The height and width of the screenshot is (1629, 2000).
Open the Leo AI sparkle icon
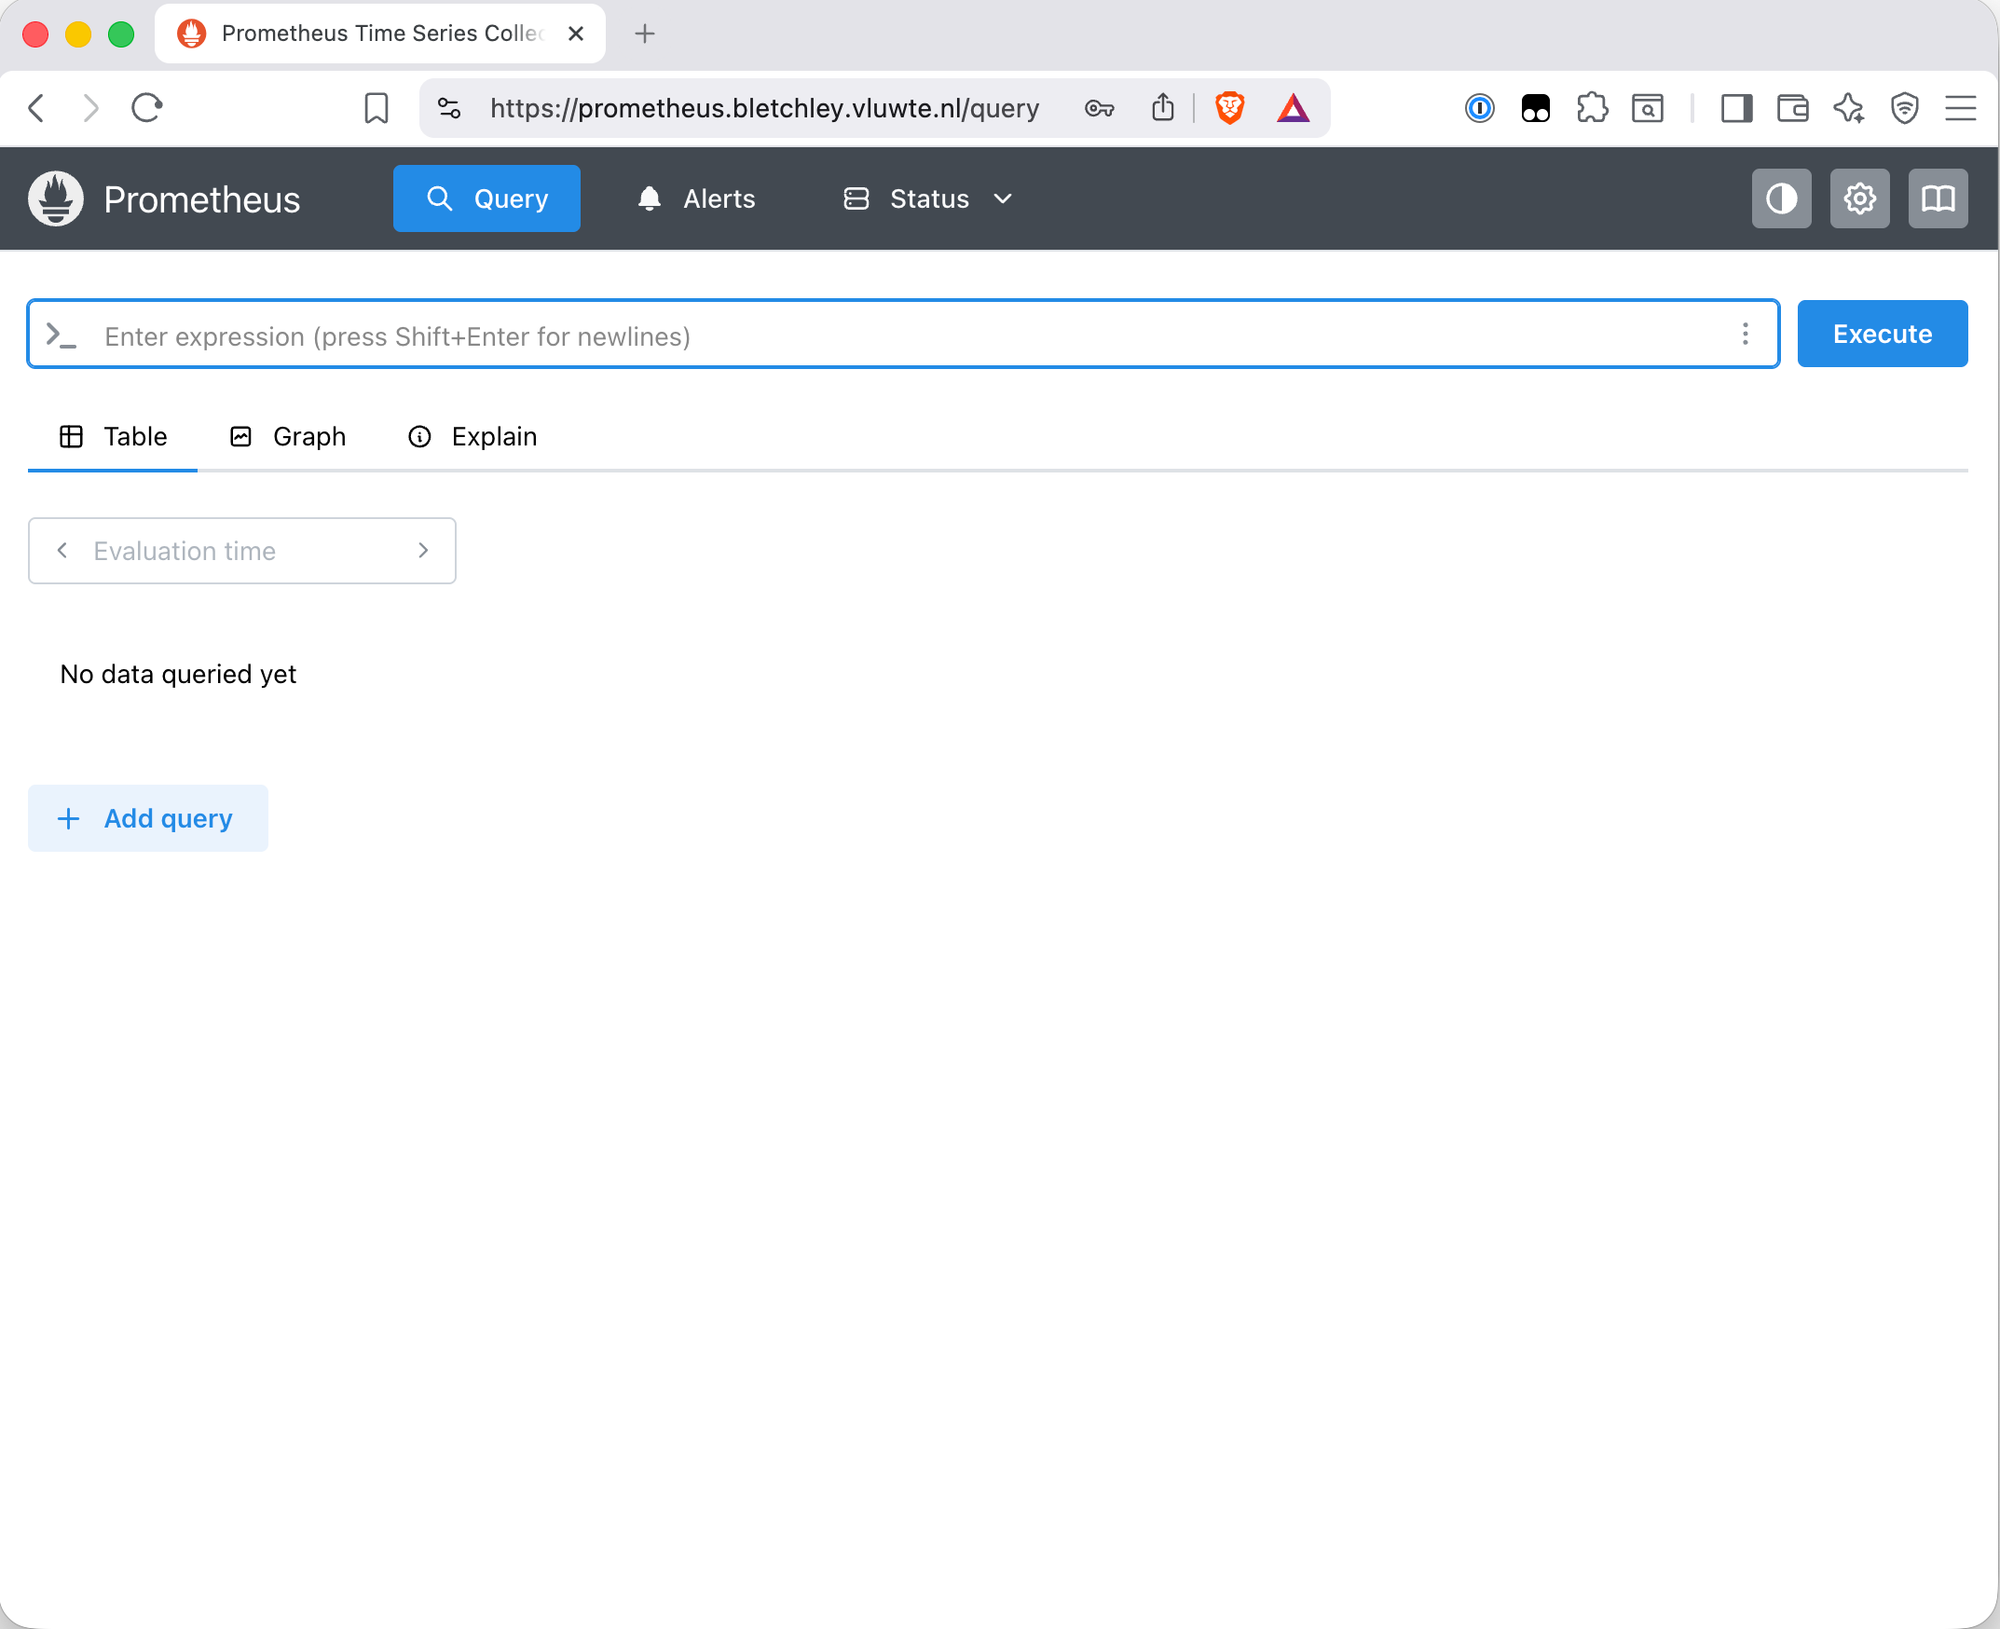tap(1849, 107)
